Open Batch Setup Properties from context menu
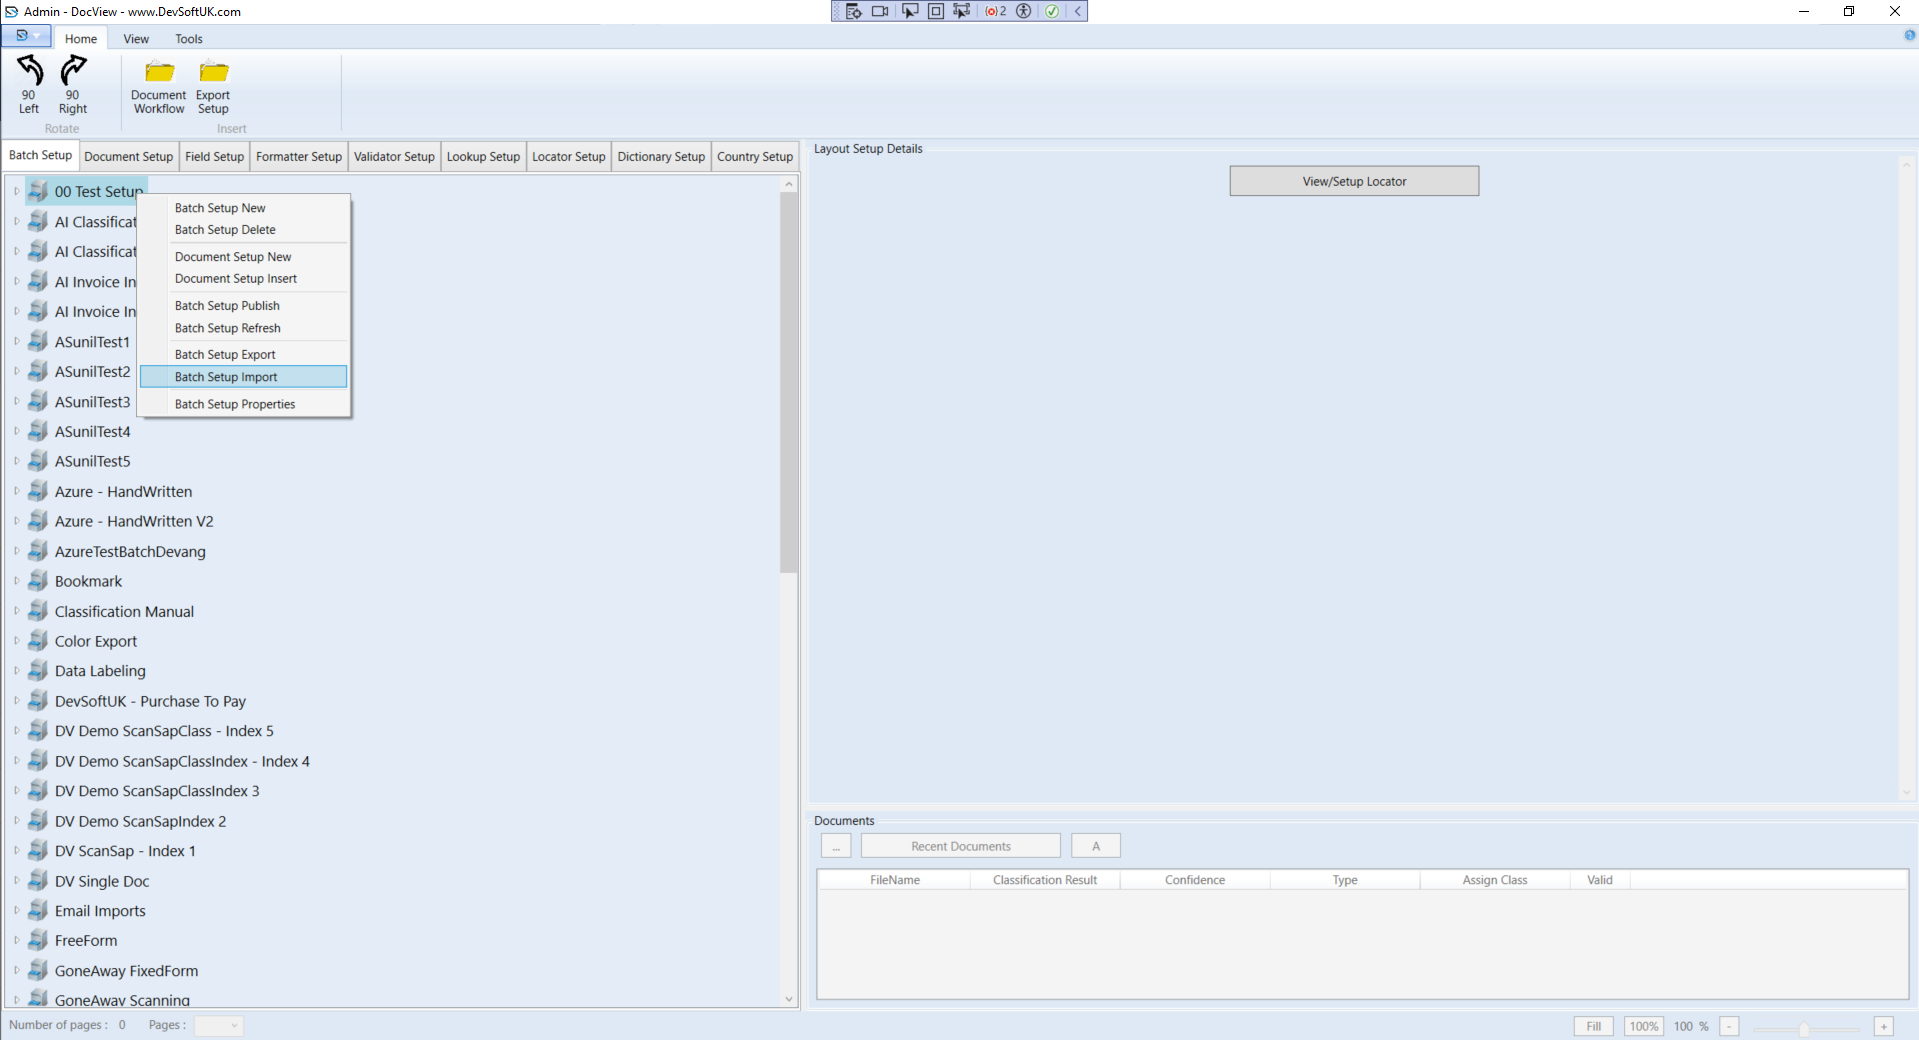This screenshot has width=1919, height=1040. coord(243,404)
